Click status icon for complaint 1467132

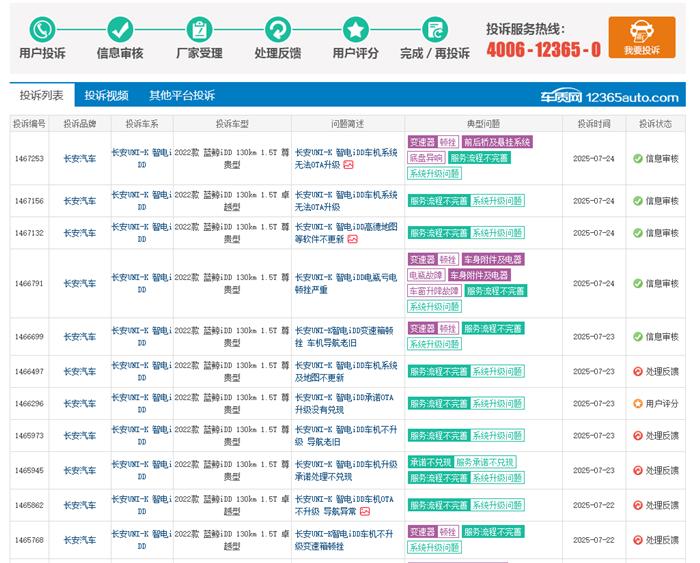[638, 233]
